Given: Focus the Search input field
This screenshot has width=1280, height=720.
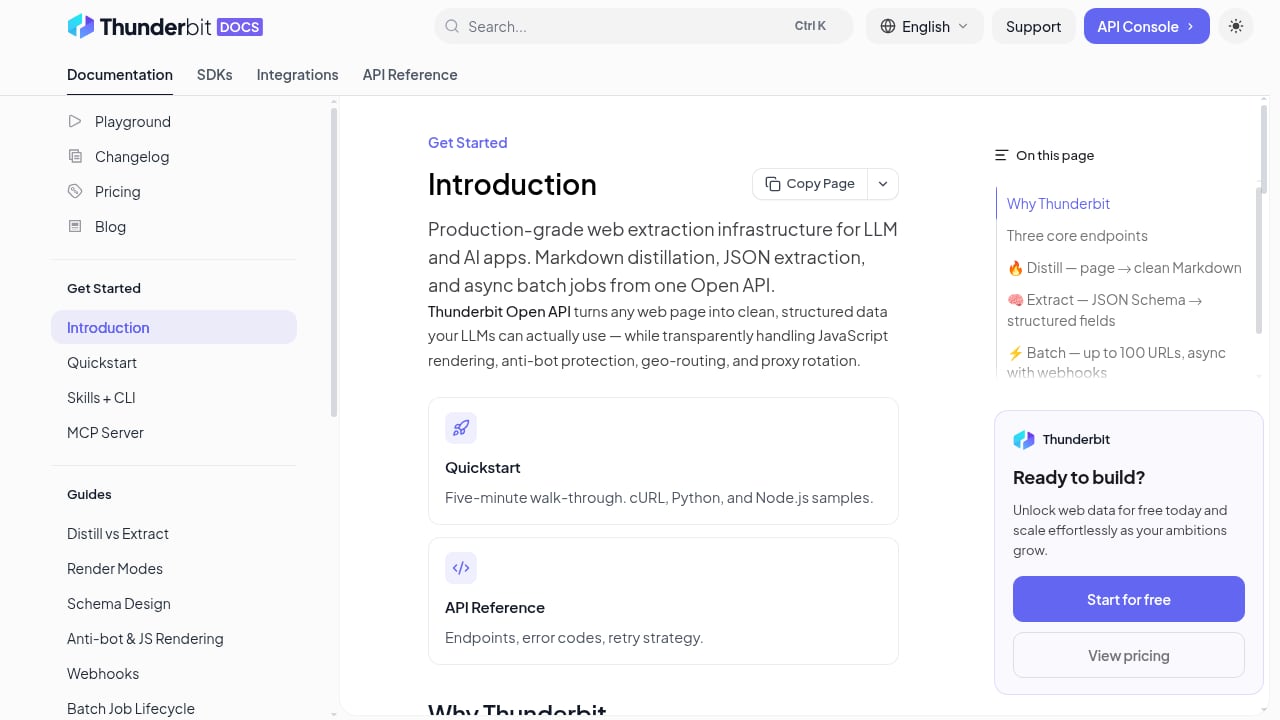Looking at the screenshot, I should pos(644,26).
